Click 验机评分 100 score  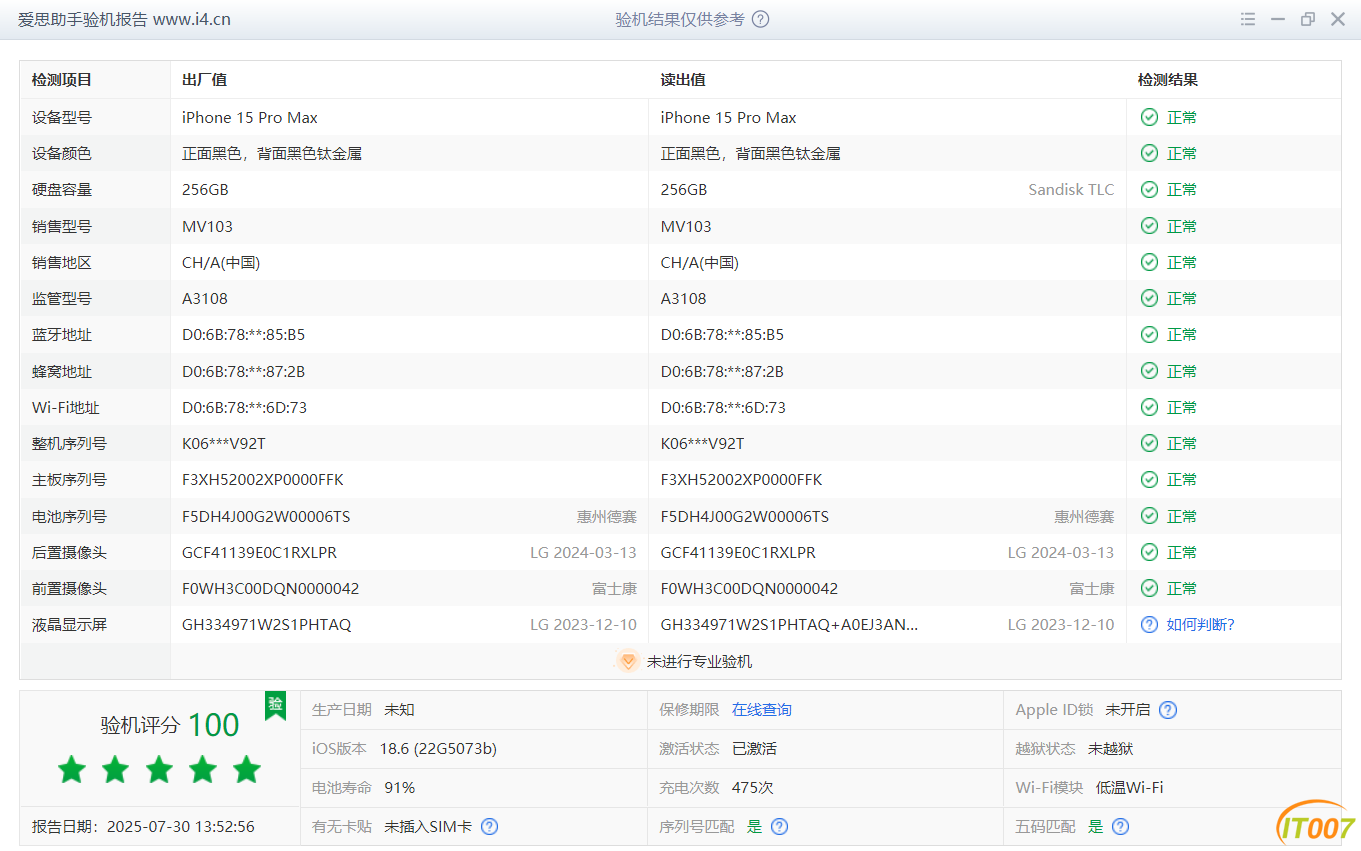click(170, 725)
